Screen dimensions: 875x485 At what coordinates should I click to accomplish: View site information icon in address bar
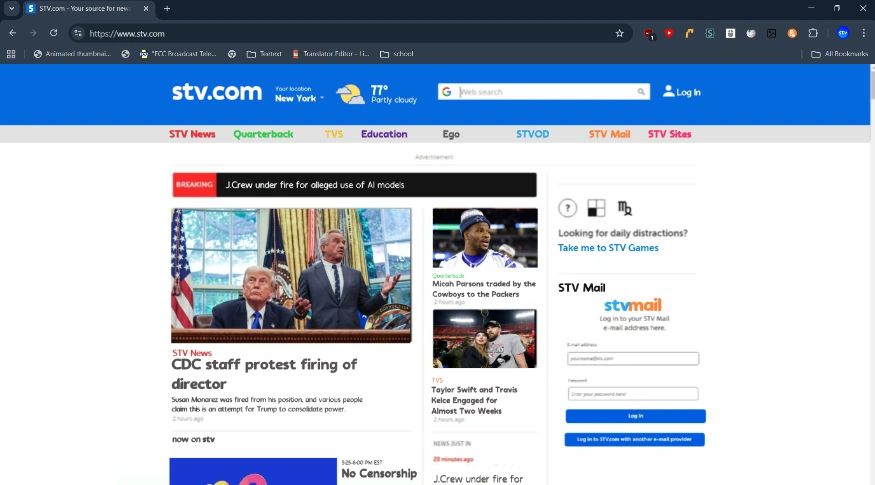click(78, 33)
